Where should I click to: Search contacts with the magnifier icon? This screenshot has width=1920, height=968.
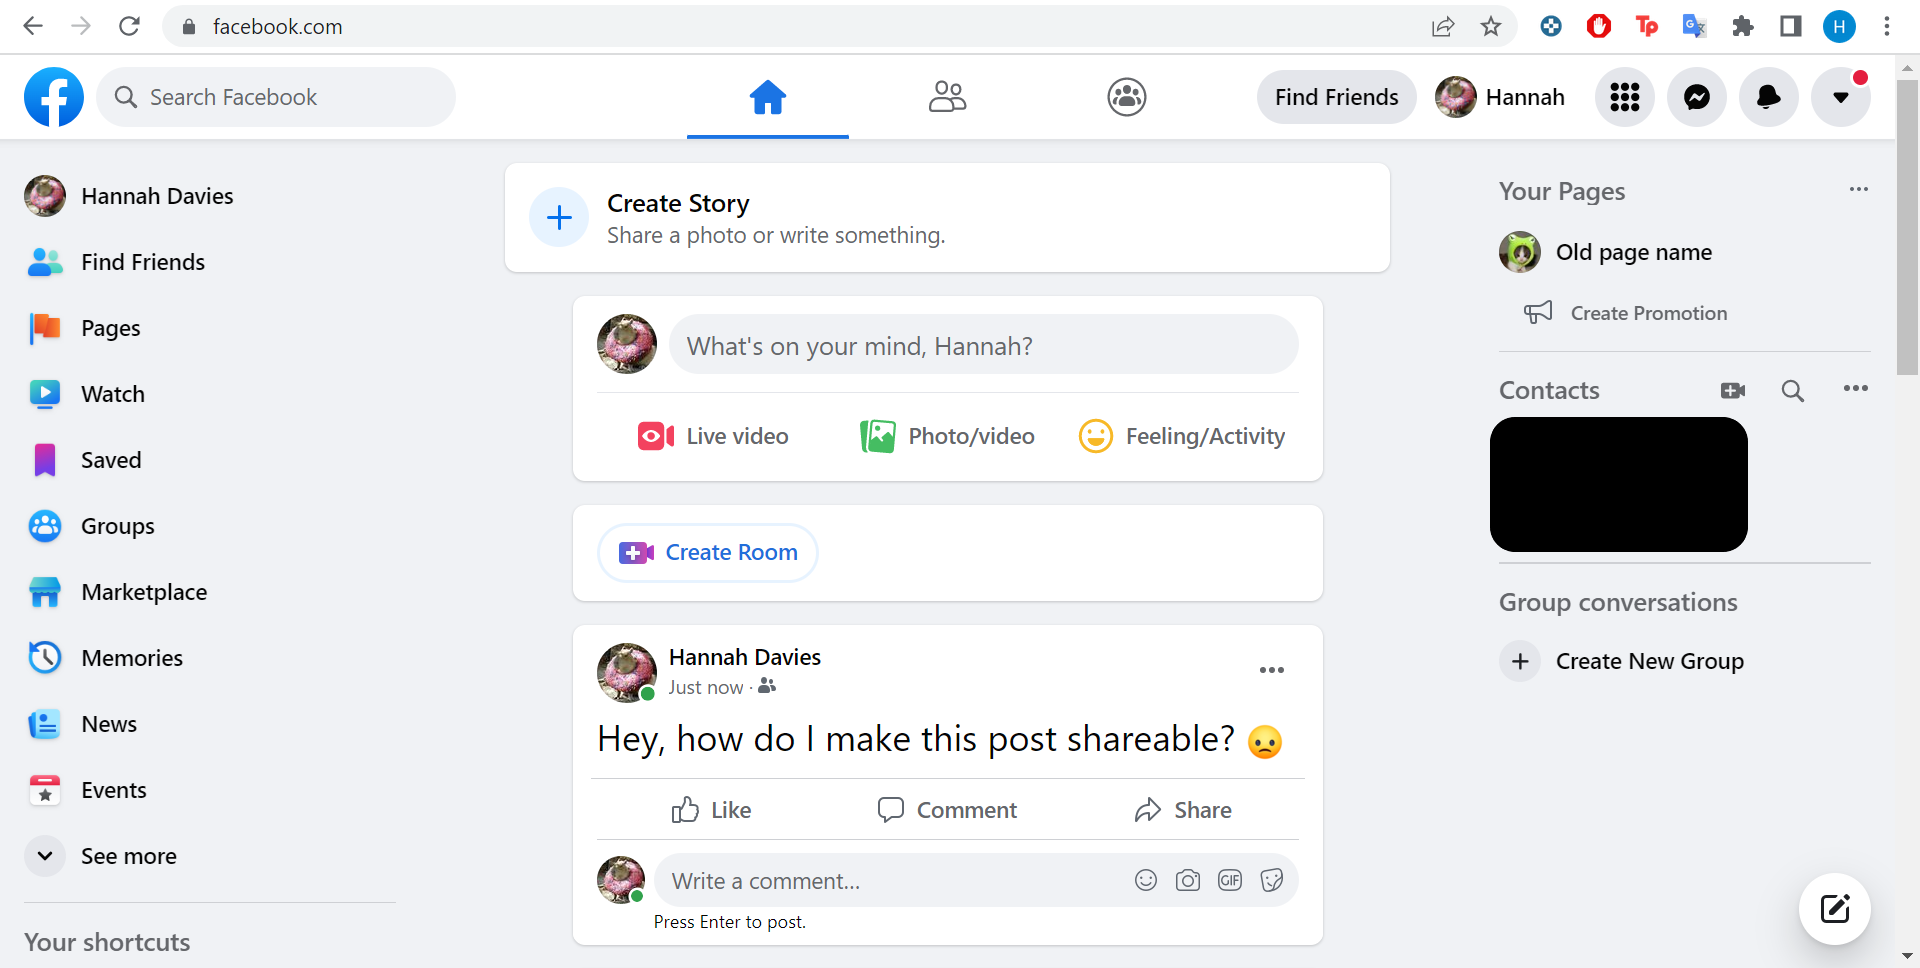[x=1793, y=391]
